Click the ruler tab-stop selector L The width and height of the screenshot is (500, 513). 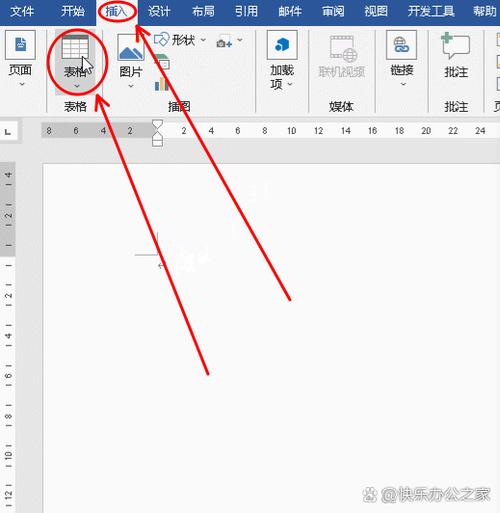click(x=8, y=132)
